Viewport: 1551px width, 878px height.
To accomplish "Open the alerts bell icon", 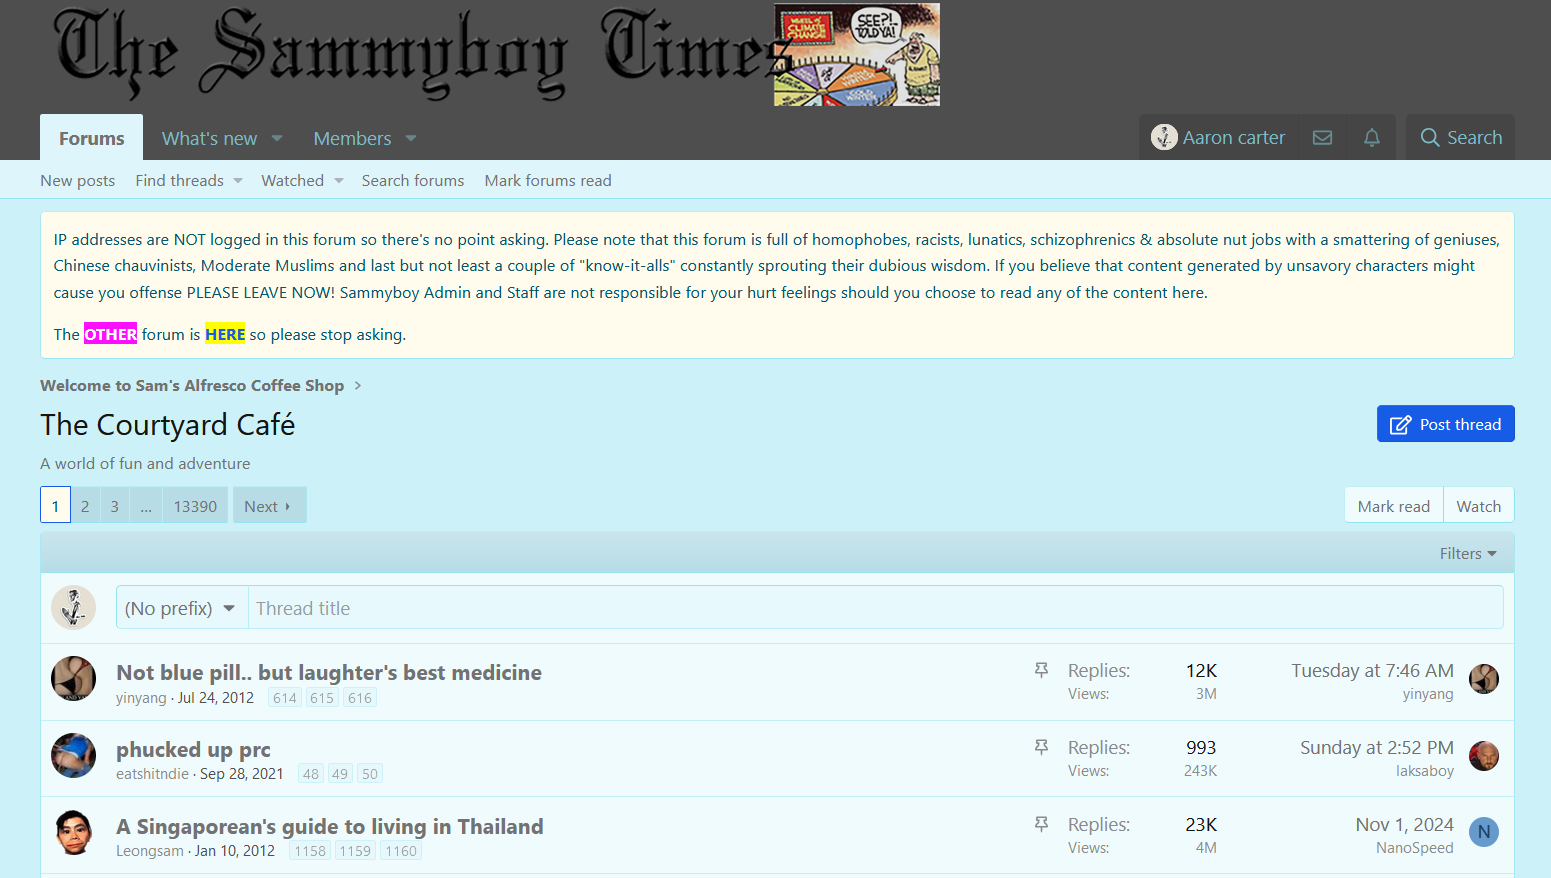I will pos(1371,138).
